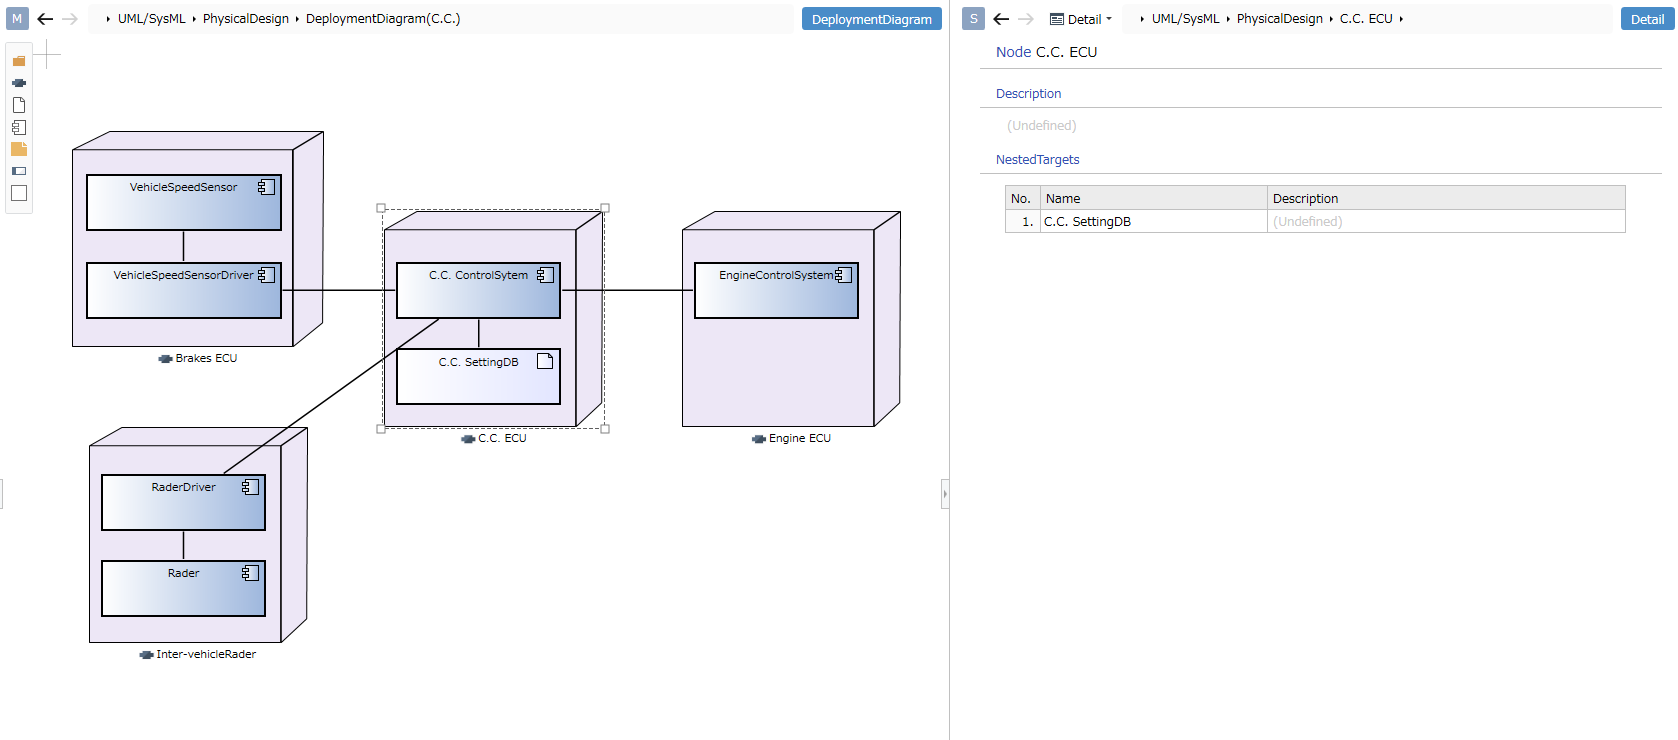Expand arrow after C.C. ECU in detail breadcrumb

coord(1401,19)
